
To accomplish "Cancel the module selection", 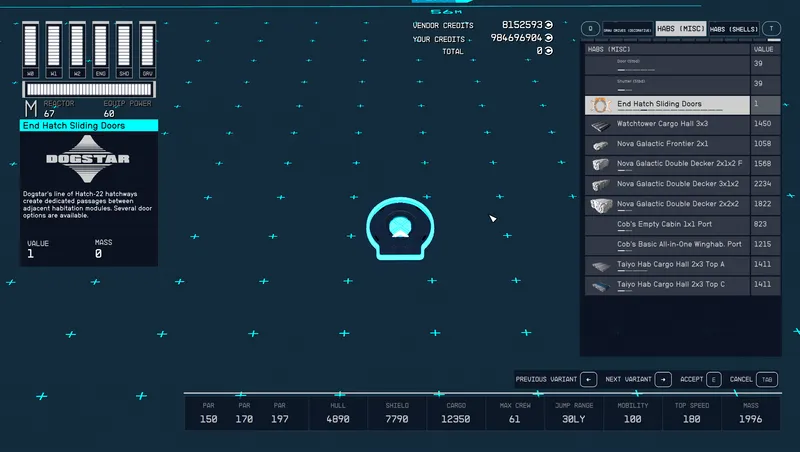I will (x=753, y=379).
